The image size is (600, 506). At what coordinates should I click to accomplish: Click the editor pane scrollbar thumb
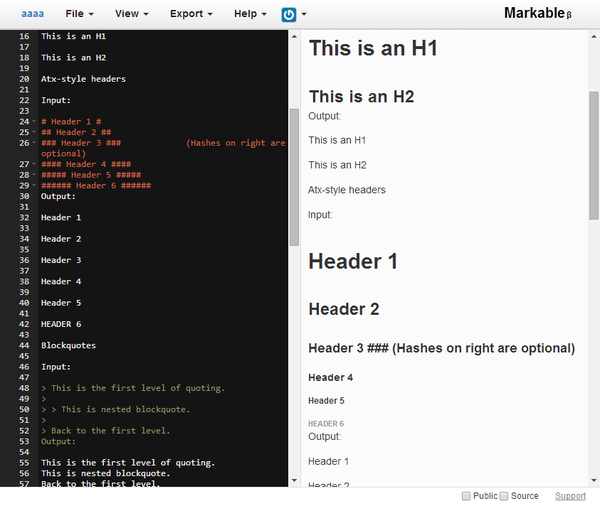click(x=294, y=177)
